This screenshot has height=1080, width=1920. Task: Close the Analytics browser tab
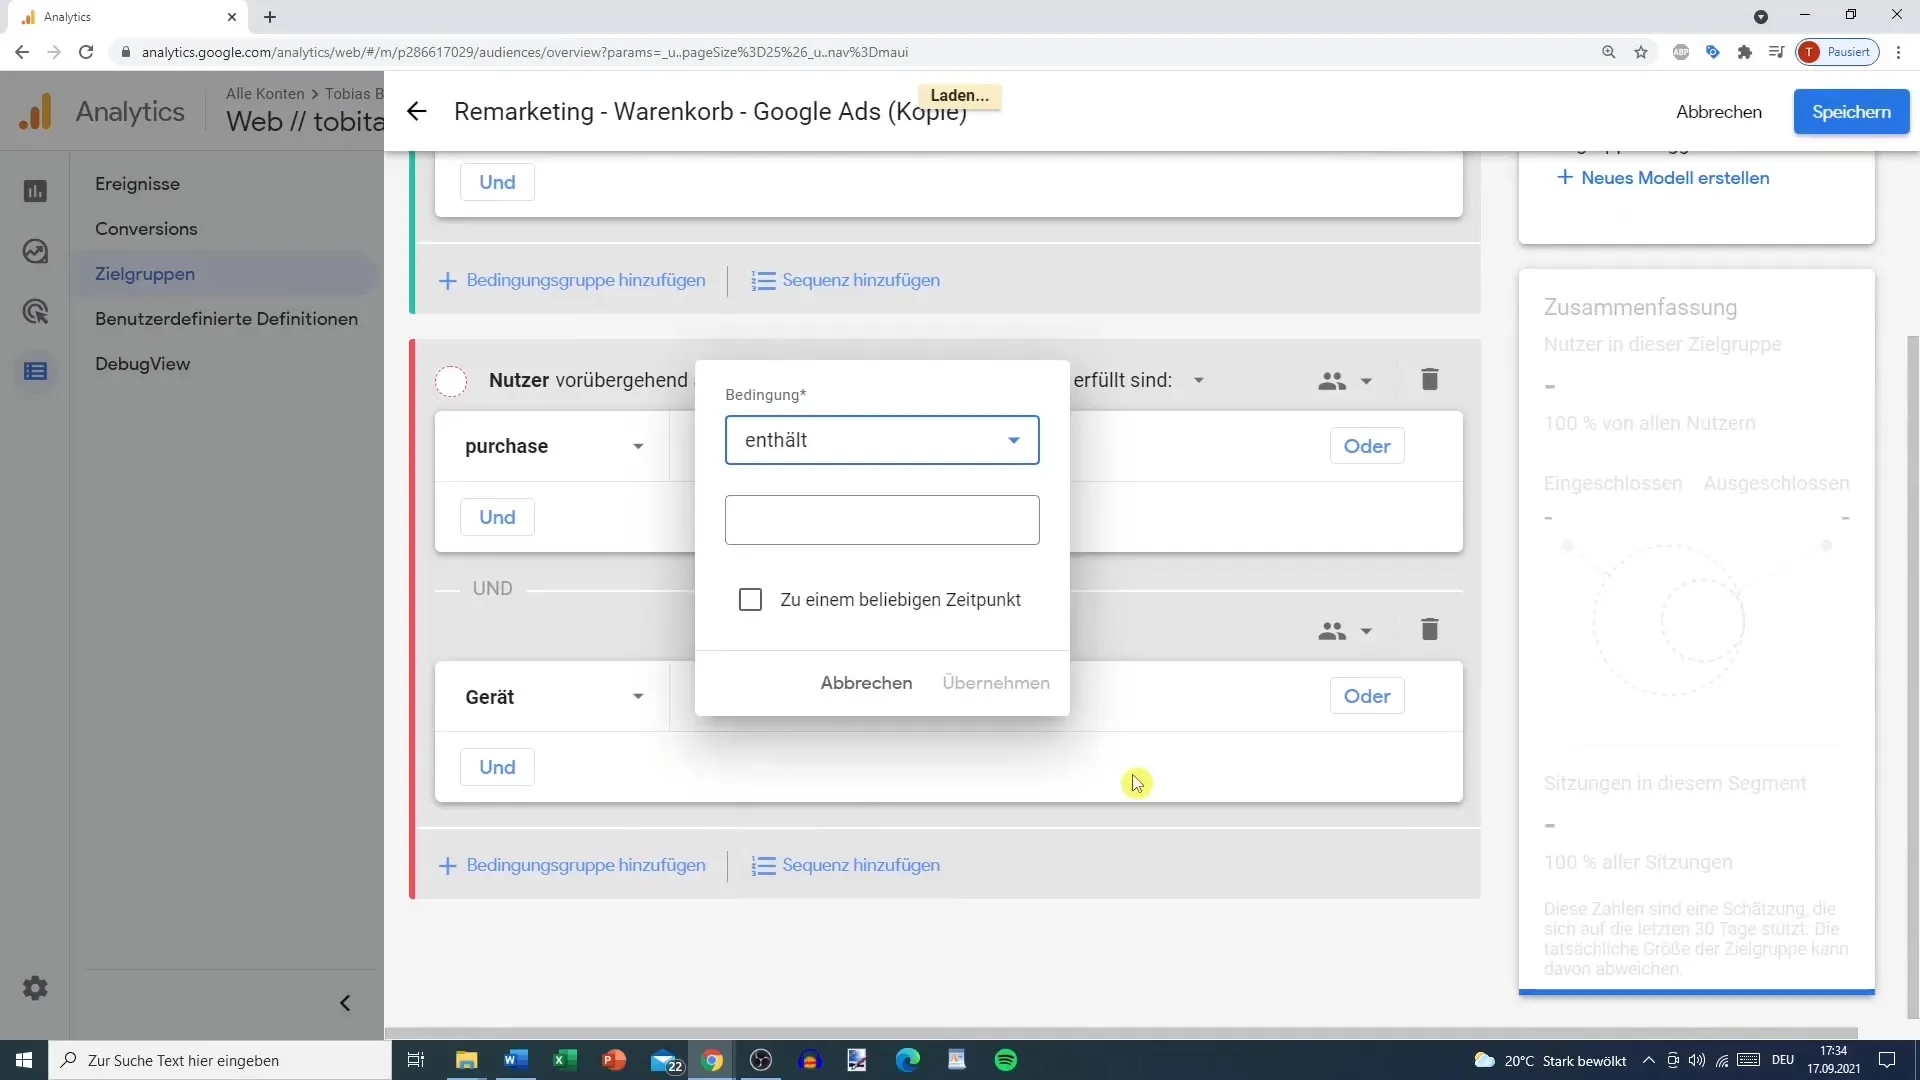click(x=232, y=17)
